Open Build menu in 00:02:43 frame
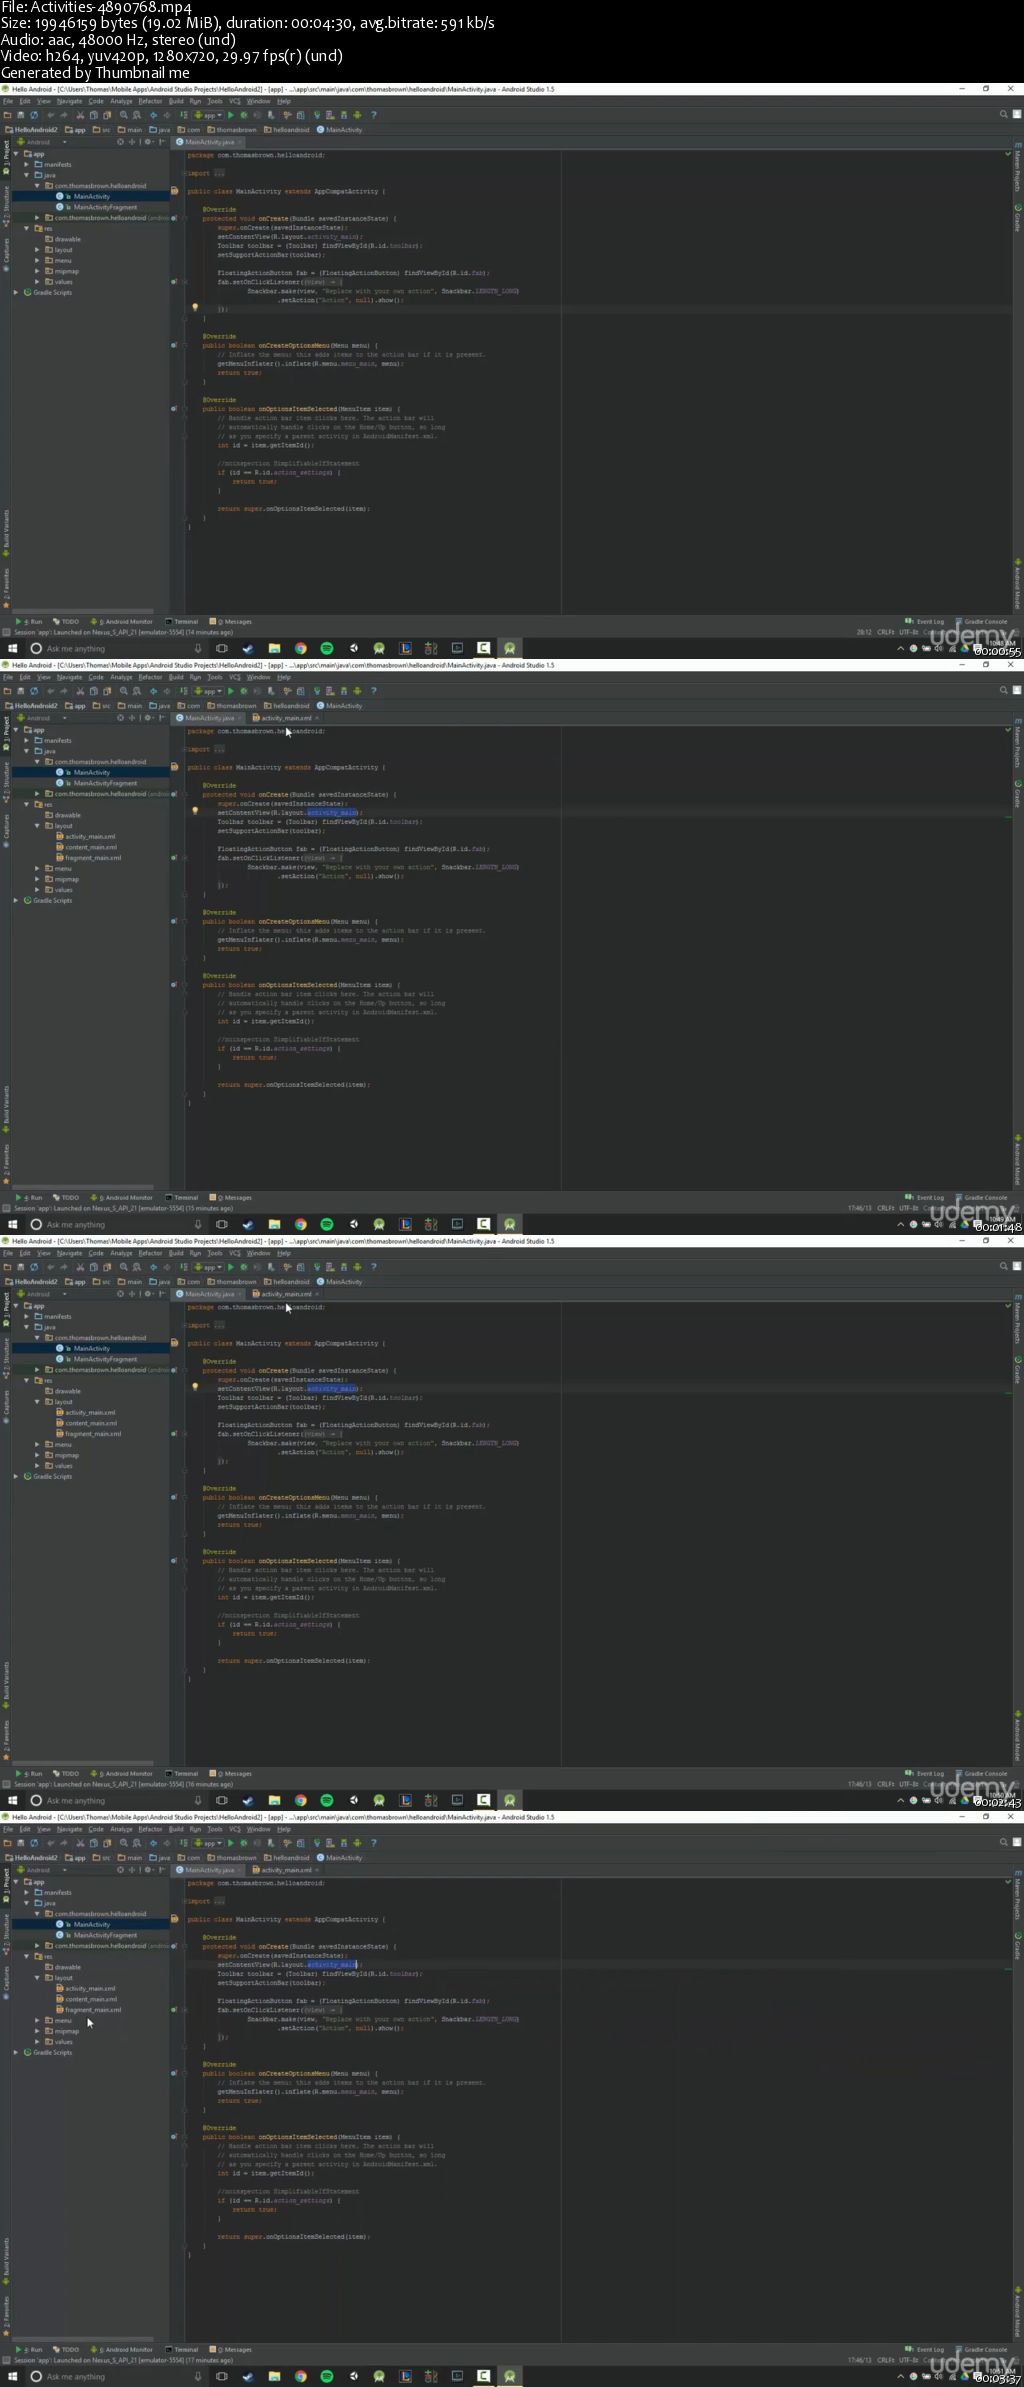The image size is (1024, 2387). tap(176, 1253)
